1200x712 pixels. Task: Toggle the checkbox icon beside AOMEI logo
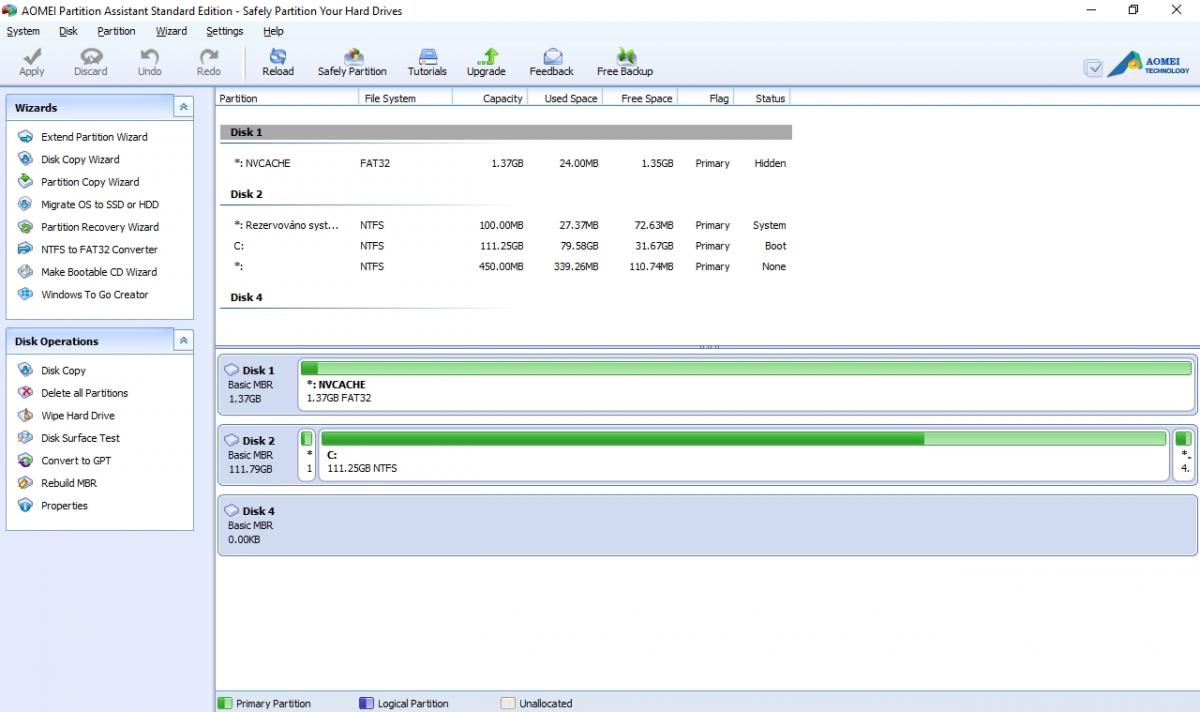click(x=1093, y=68)
